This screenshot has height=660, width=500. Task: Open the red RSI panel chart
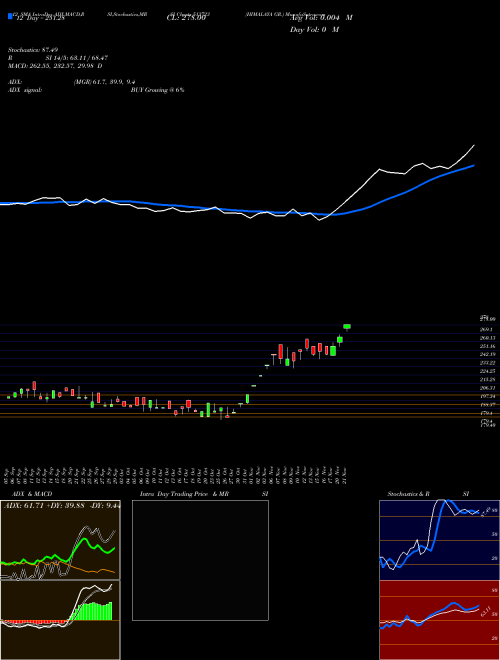click(x=439, y=620)
